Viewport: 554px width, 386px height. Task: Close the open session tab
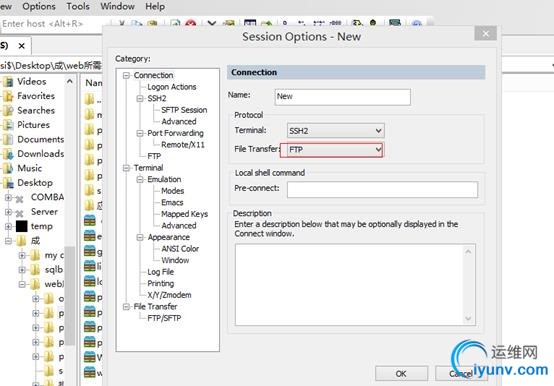point(22,46)
